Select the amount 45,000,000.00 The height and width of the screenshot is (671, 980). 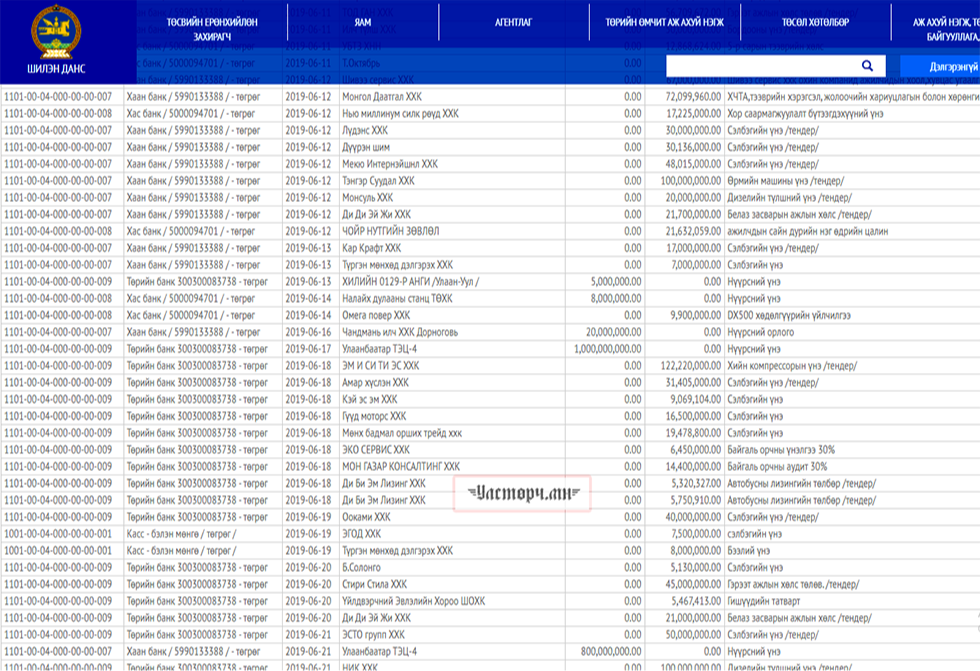[693, 585]
